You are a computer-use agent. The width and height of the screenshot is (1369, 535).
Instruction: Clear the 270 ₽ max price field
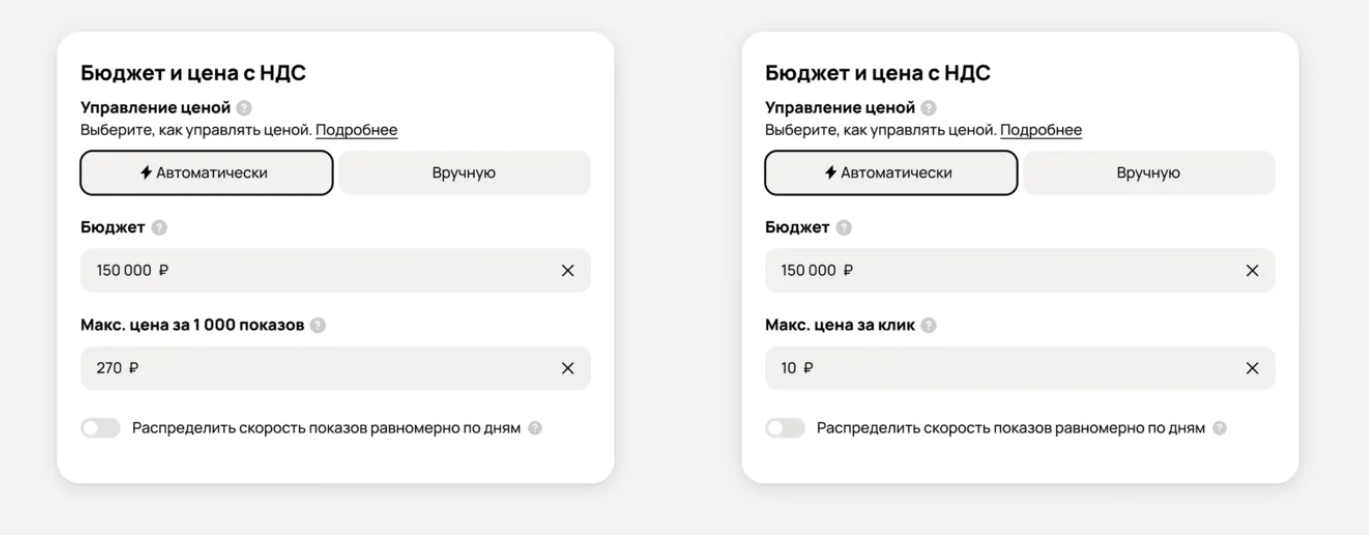[567, 368]
